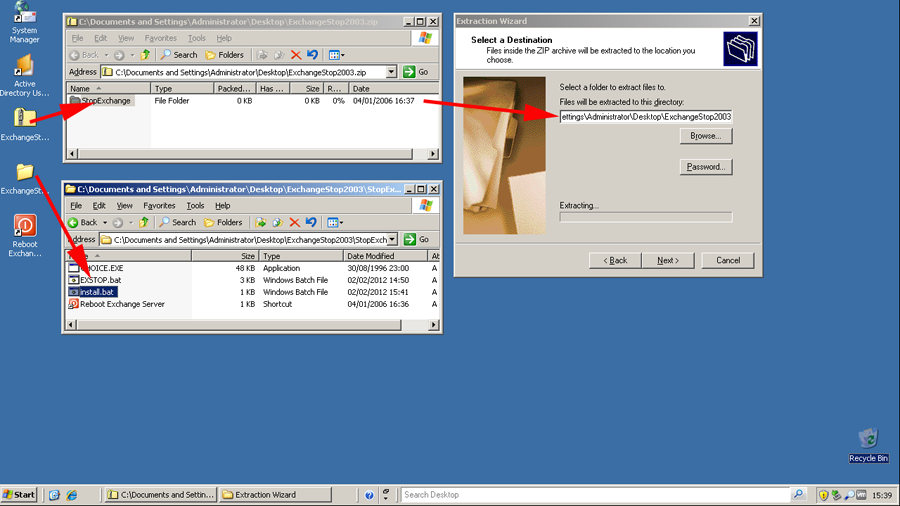Click zip window horizontal scrollbar right arrow
The width and height of the screenshot is (900, 506).
pos(433,154)
